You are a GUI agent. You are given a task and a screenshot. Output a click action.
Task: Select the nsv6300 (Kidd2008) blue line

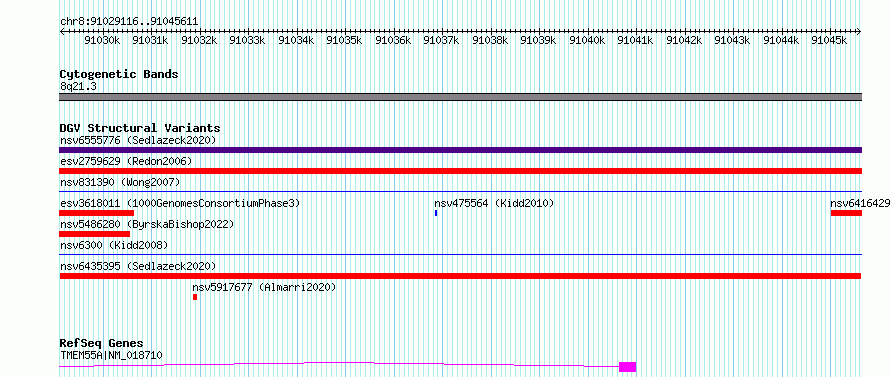point(460,255)
